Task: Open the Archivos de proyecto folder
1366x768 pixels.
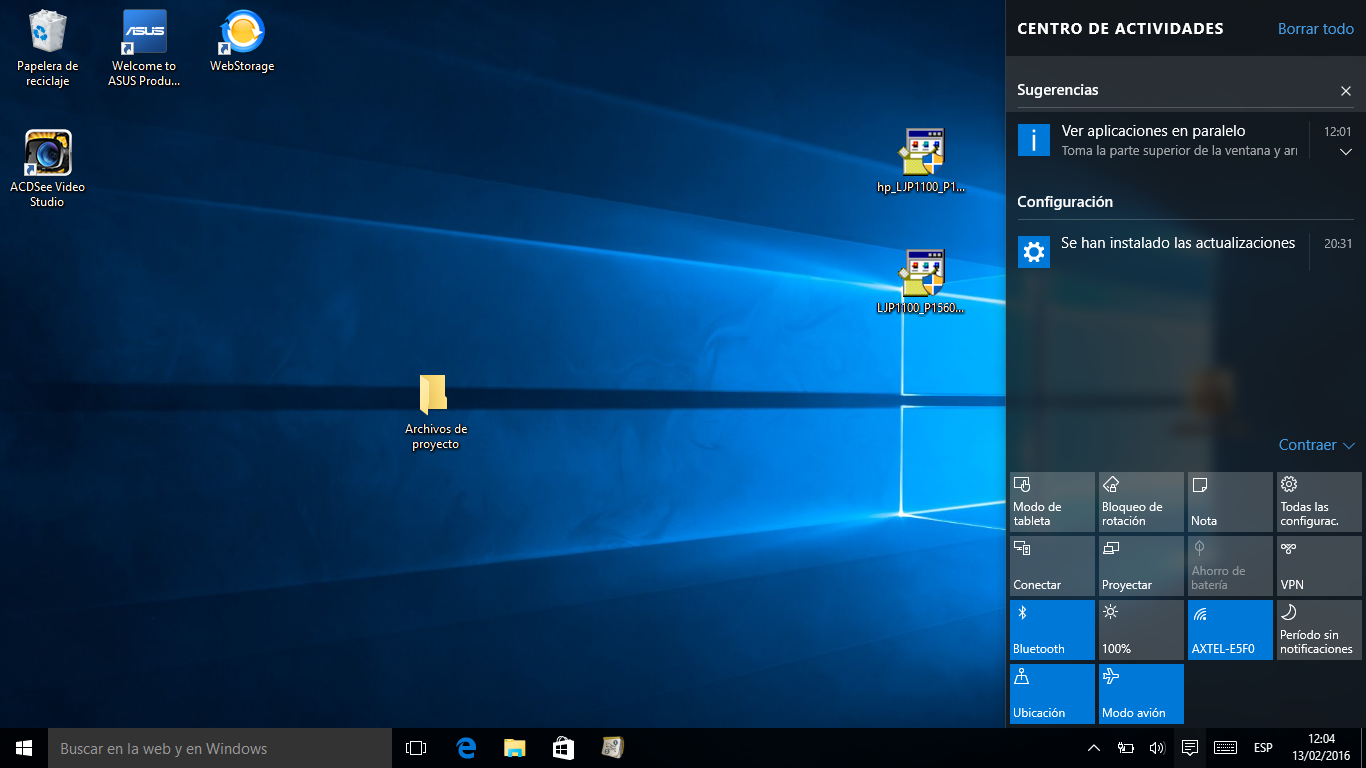Action: (x=434, y=396)
